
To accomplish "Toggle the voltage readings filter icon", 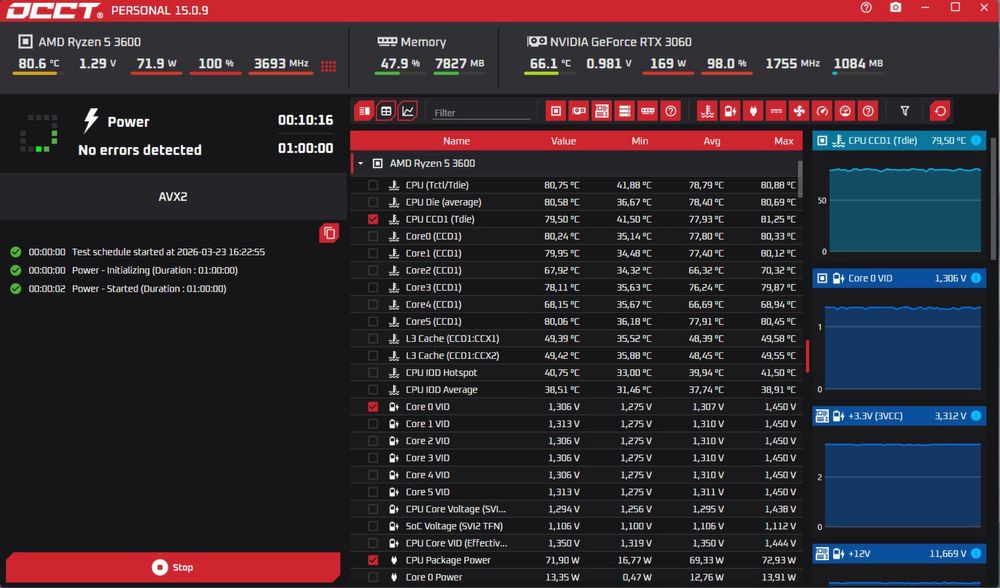I will pos(730,111).
